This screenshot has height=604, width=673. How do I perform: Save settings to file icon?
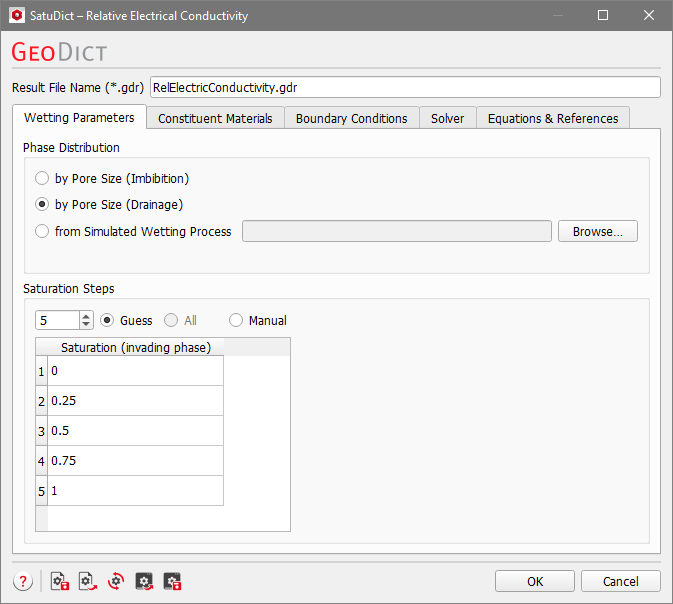point(60,582)
